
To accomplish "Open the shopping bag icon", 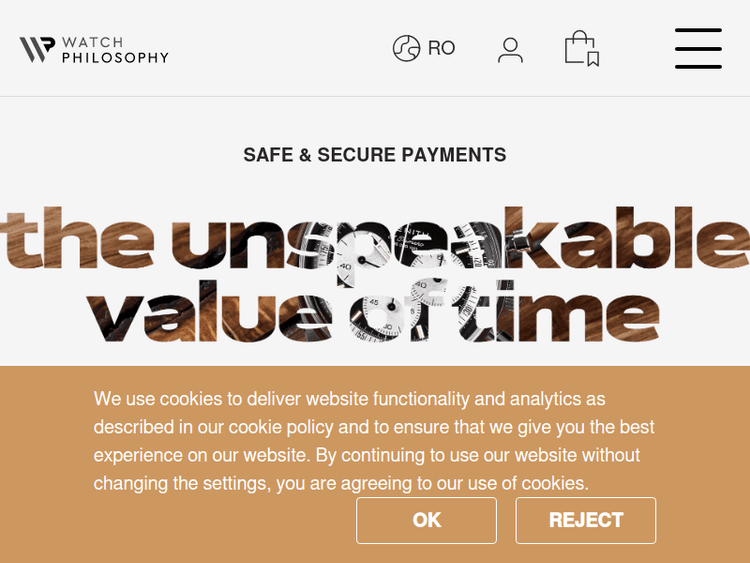I will pyautogui.click(x=578, y=46).
